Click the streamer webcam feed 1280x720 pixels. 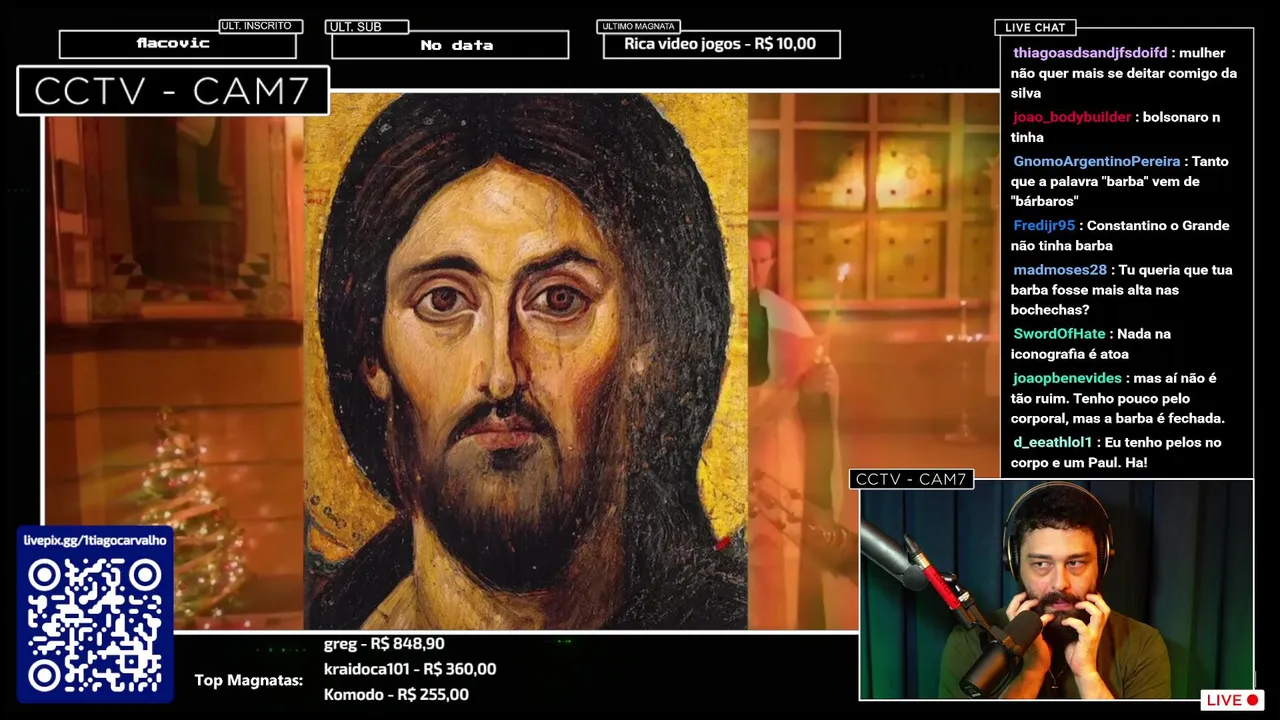pos(1056,590)
